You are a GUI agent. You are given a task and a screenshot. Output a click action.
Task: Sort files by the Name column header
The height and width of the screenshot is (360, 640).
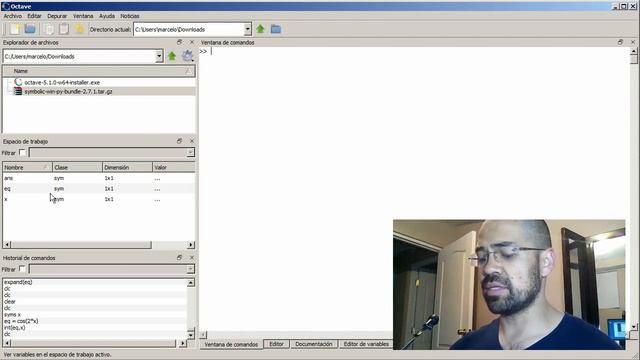(x=99, y=71)
